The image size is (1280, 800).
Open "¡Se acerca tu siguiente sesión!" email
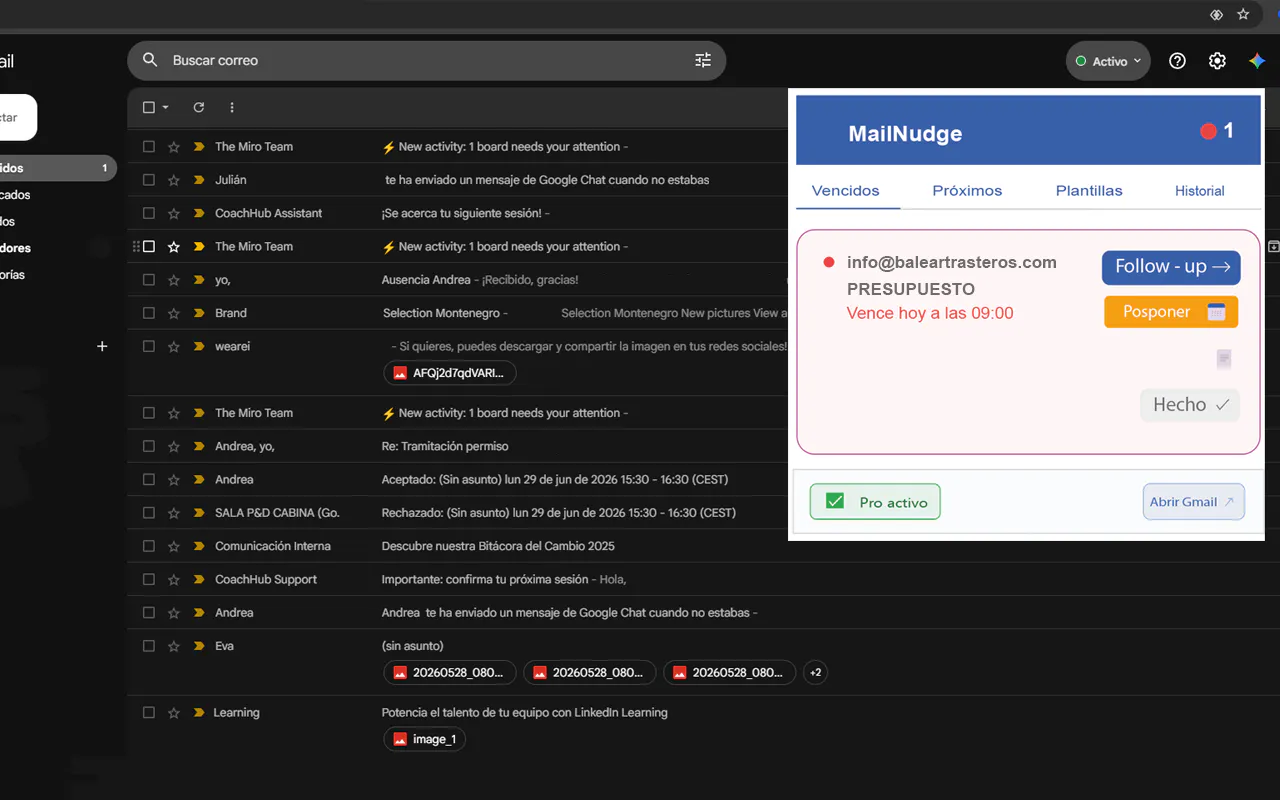tap(462, 213)
